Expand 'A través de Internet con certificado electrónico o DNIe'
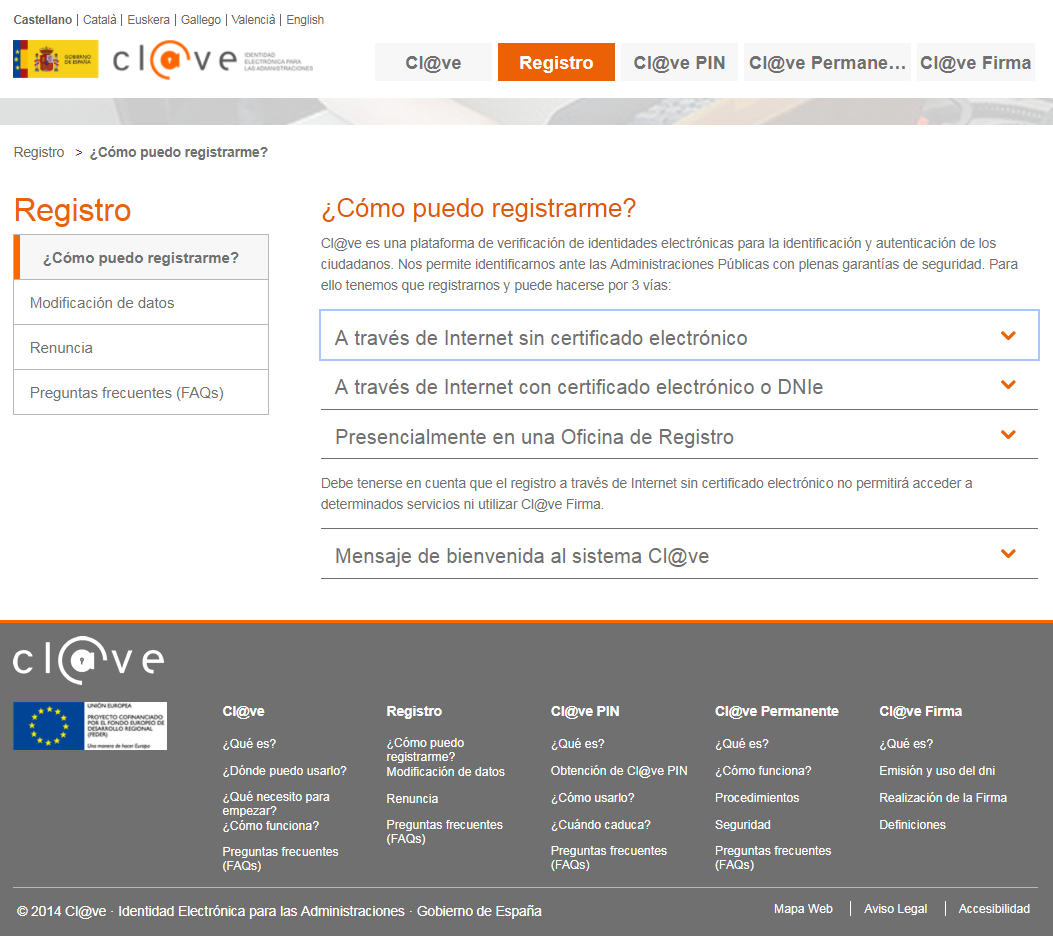The width and height of the screenshot is (1053, 936). click(x=679, y=385)
